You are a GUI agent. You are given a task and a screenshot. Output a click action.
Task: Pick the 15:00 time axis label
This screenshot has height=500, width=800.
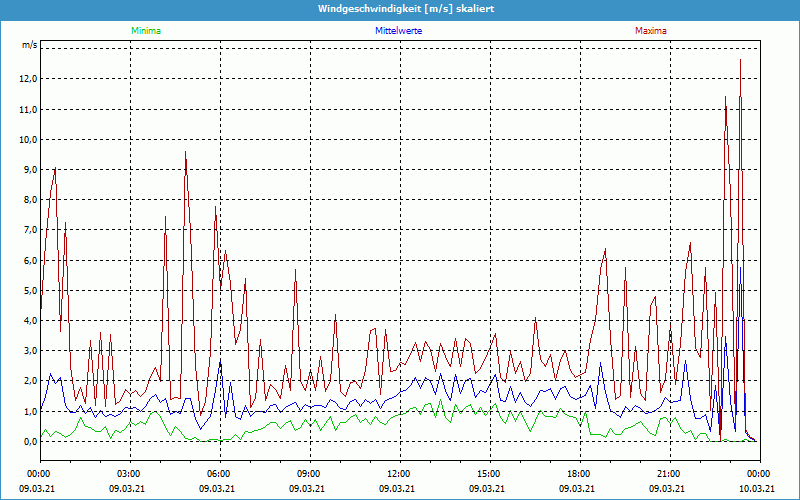pyautogui.click(x=488, y=473)
